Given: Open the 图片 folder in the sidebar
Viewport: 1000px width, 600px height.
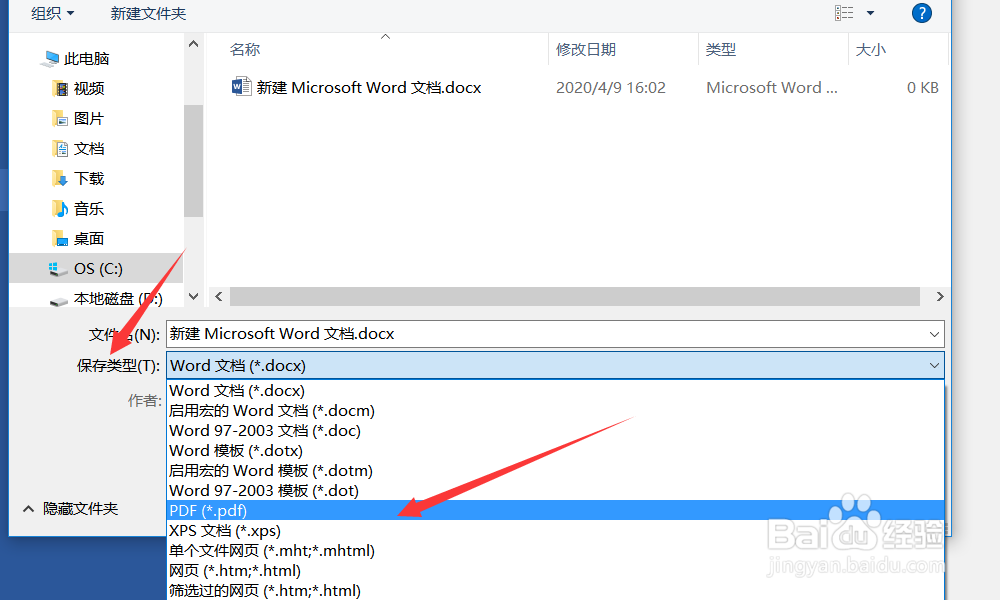Looking at the screenshot, I should [x=88, y=119].
